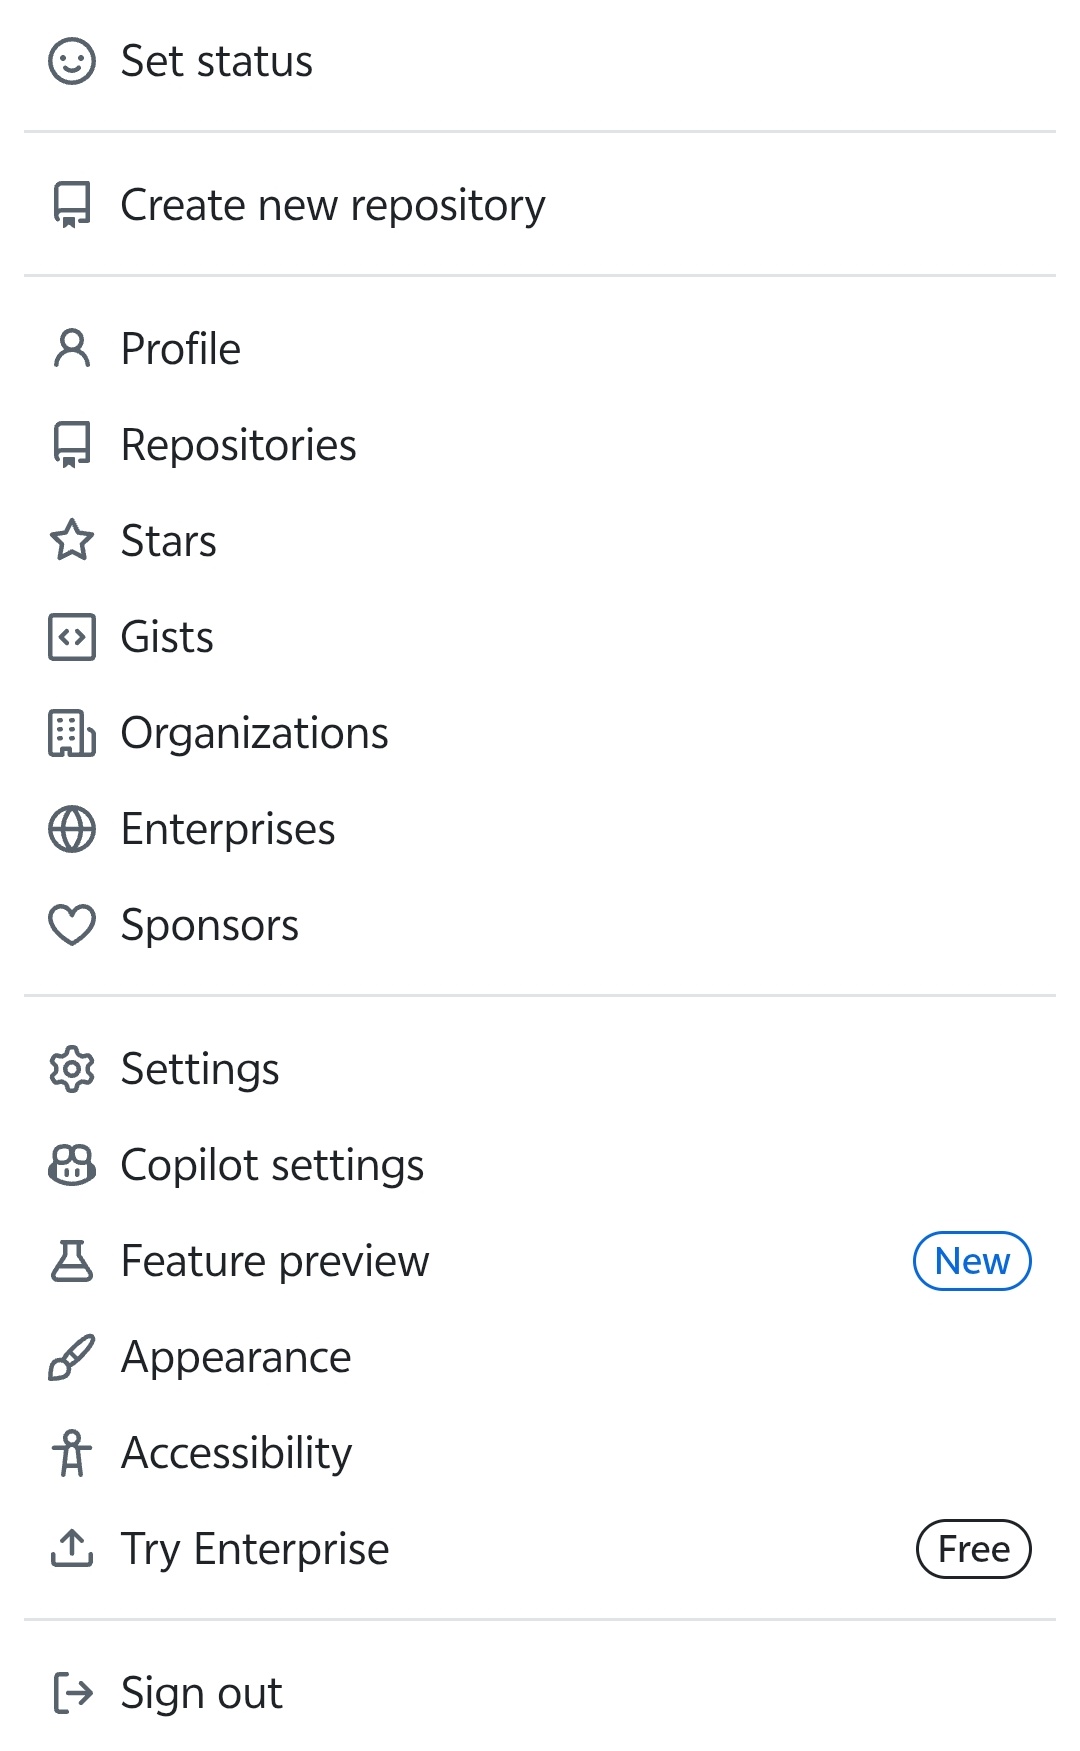Click the Gists code-square icon
Image resolution: width=1080 pixels, height=1751 pixels.
click(72, 637)
